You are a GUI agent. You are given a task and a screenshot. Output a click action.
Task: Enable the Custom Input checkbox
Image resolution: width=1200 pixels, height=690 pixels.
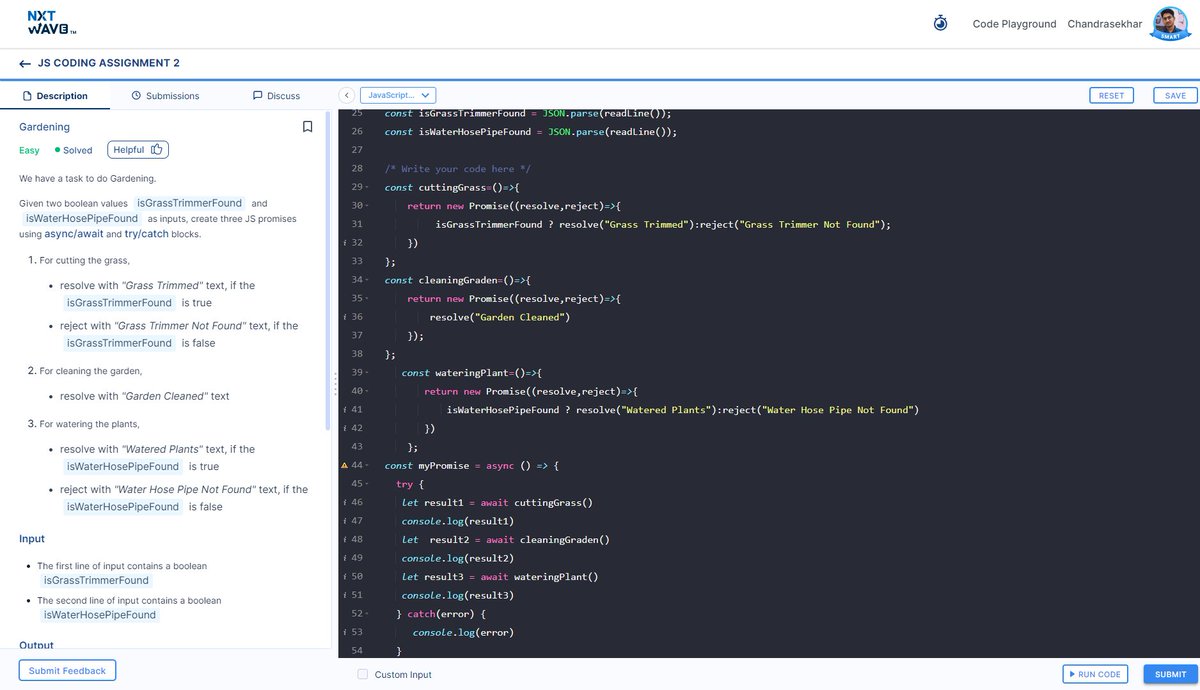click(x=363, y=674)
